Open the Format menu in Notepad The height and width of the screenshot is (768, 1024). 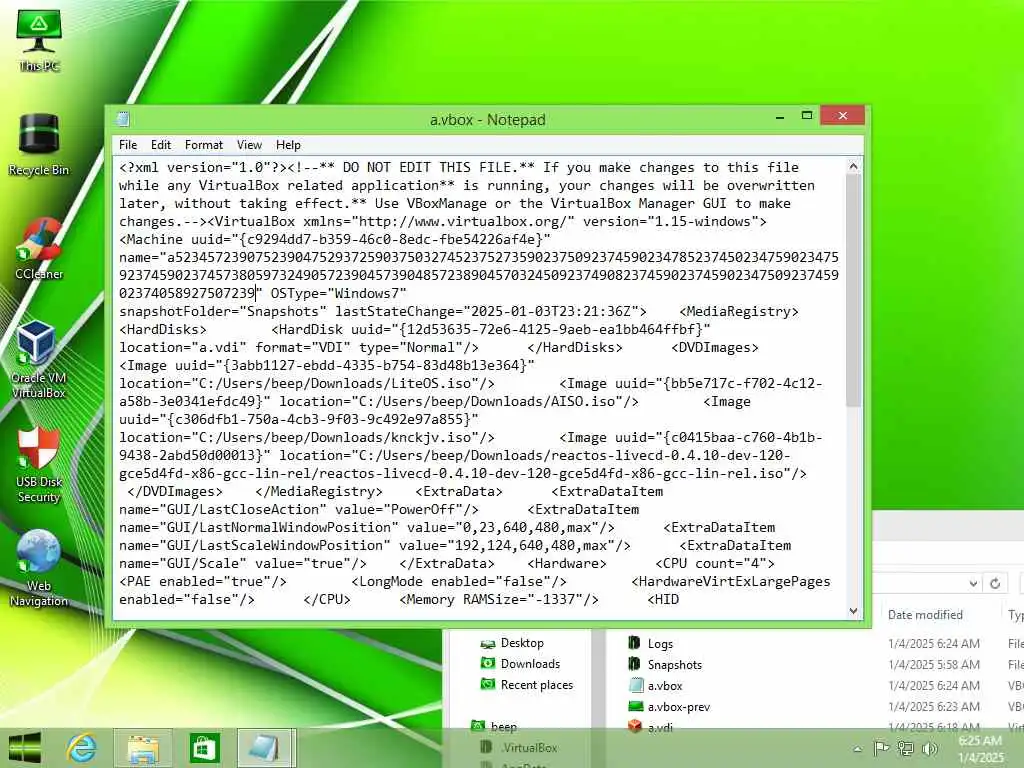pos(204,145)
